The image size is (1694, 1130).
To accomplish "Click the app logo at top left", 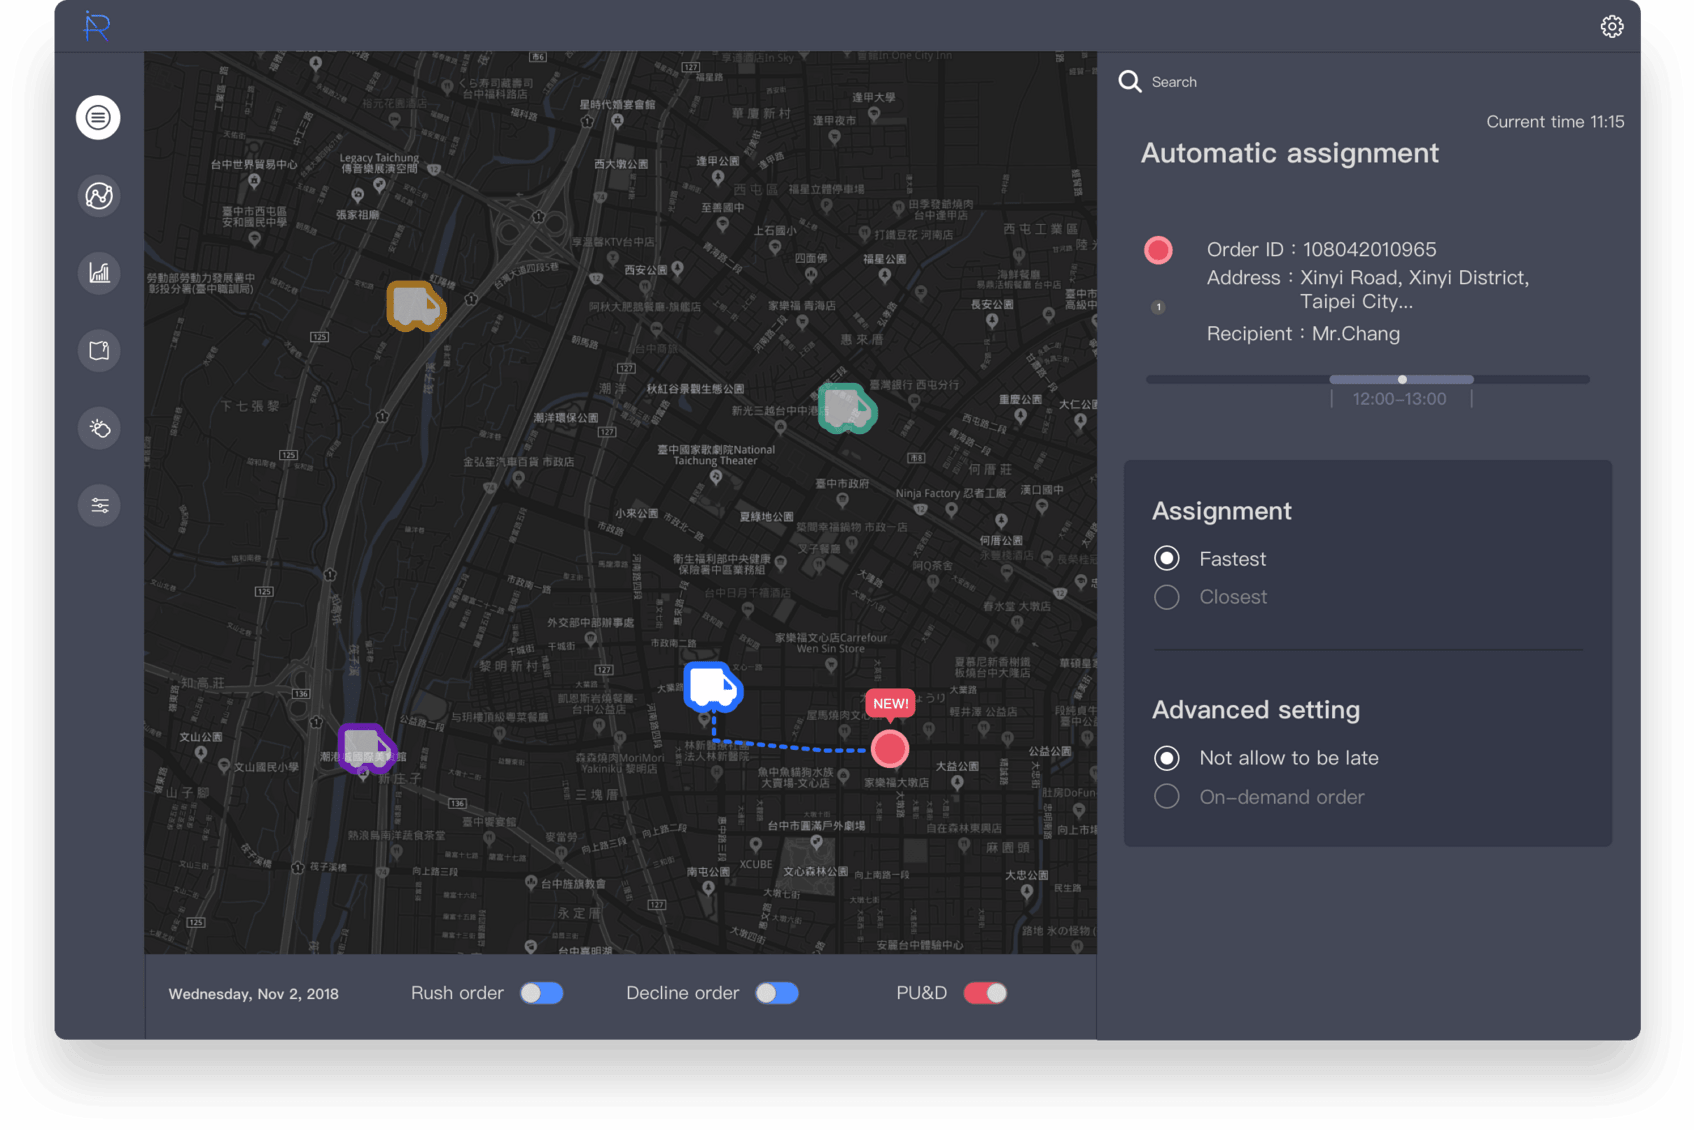I will [97, 26].
